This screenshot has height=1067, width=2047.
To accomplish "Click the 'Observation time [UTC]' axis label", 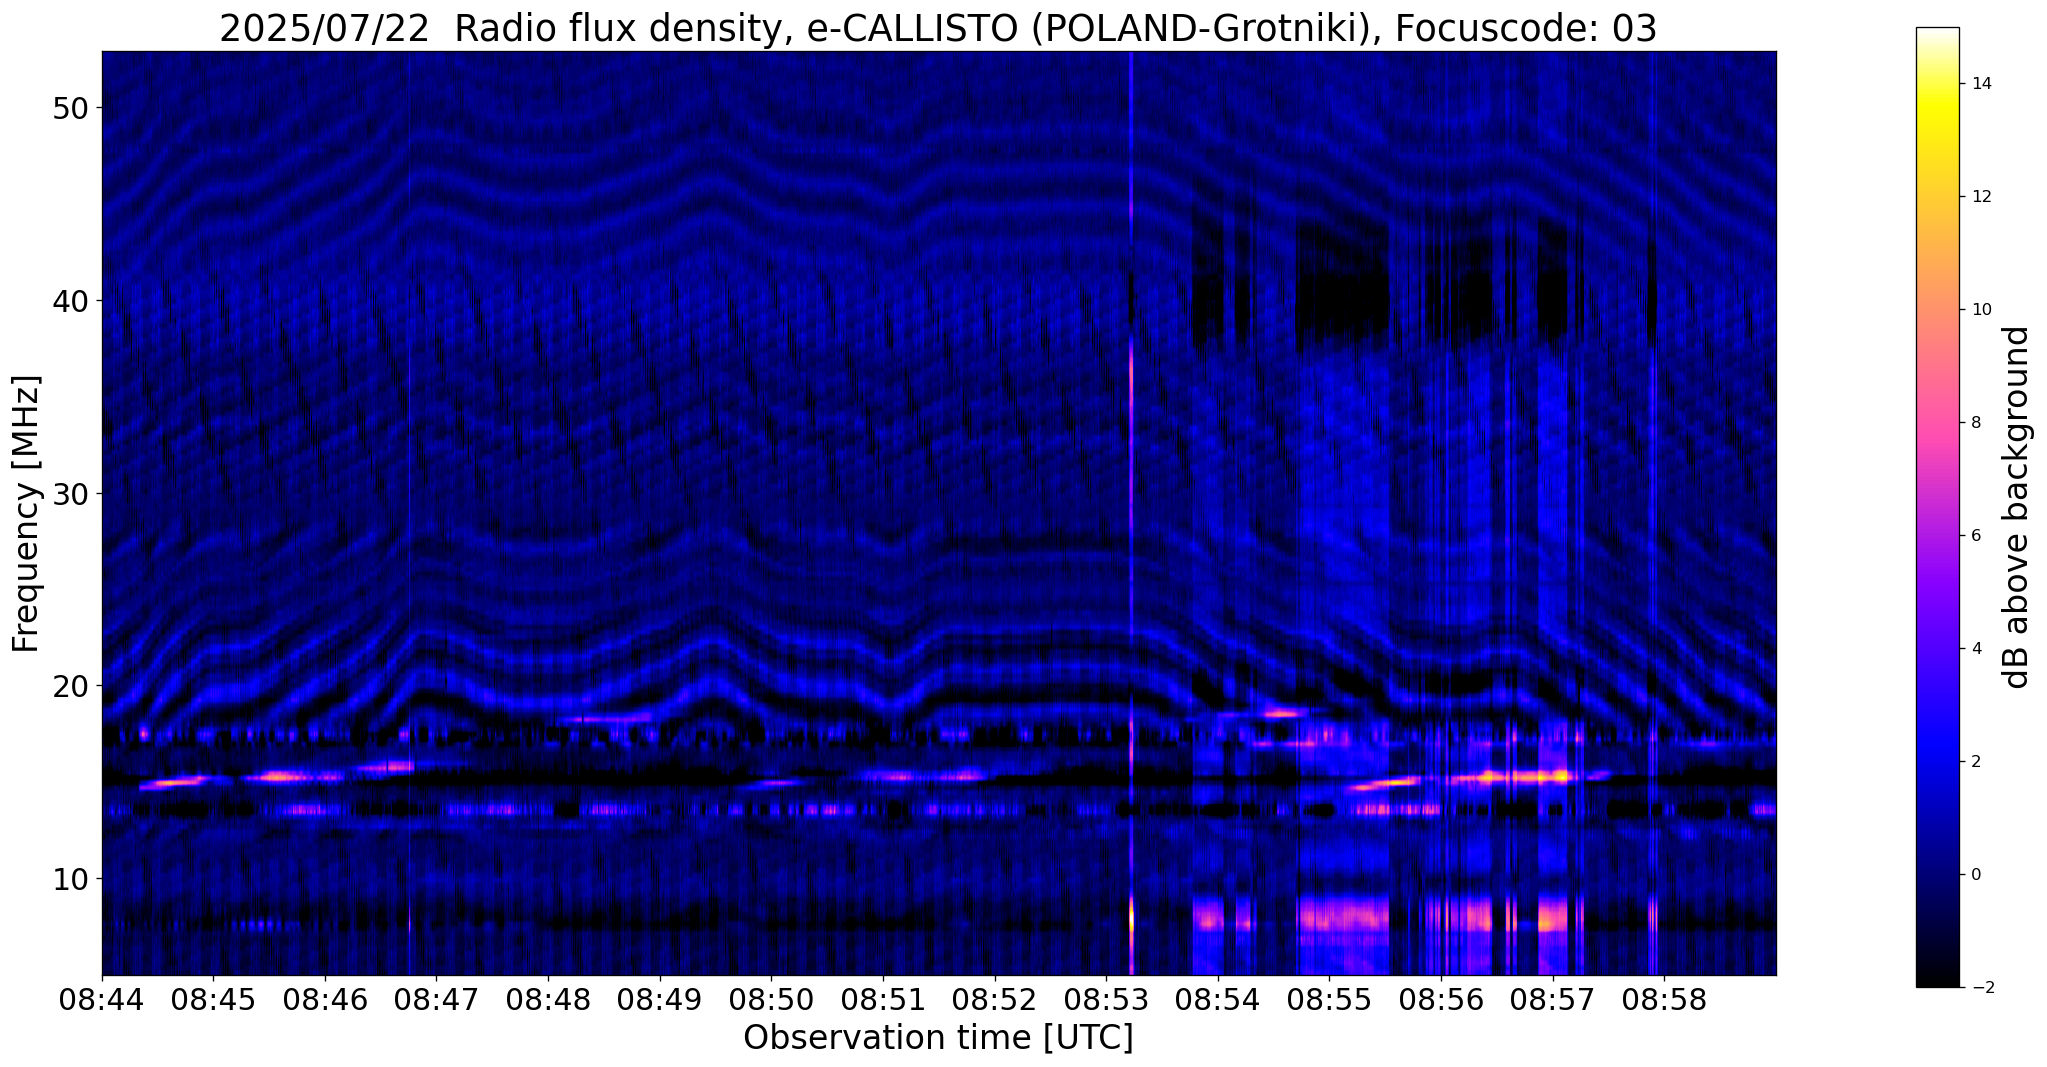I will [x=938, y=1038].
